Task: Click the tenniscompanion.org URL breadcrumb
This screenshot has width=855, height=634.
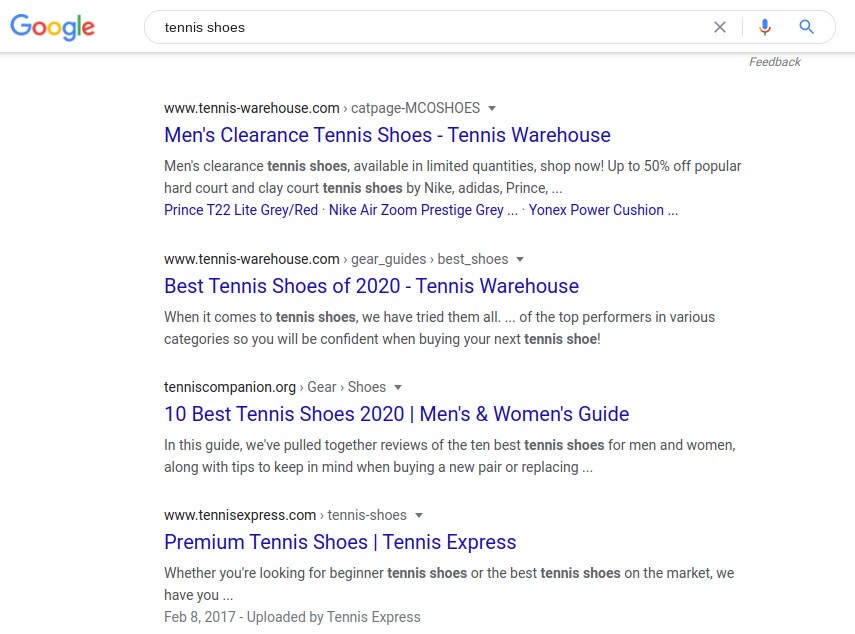Action: click(x=230, y=387)
